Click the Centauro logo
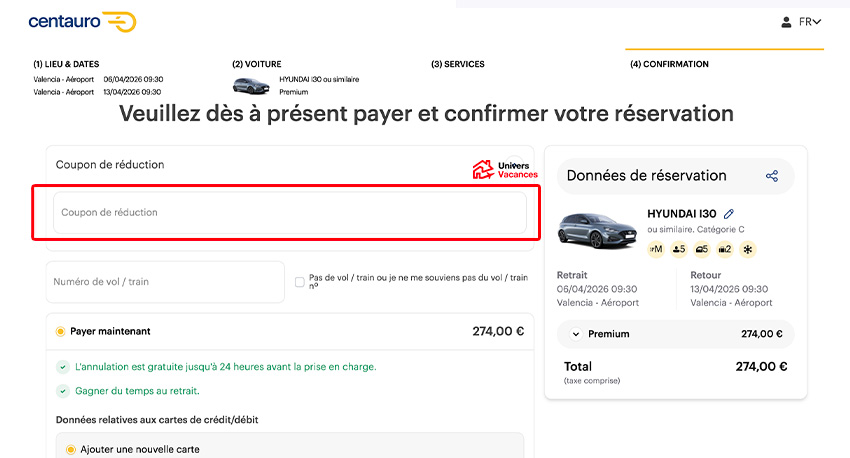Screen dimensions: 850x458 point(82,22)
